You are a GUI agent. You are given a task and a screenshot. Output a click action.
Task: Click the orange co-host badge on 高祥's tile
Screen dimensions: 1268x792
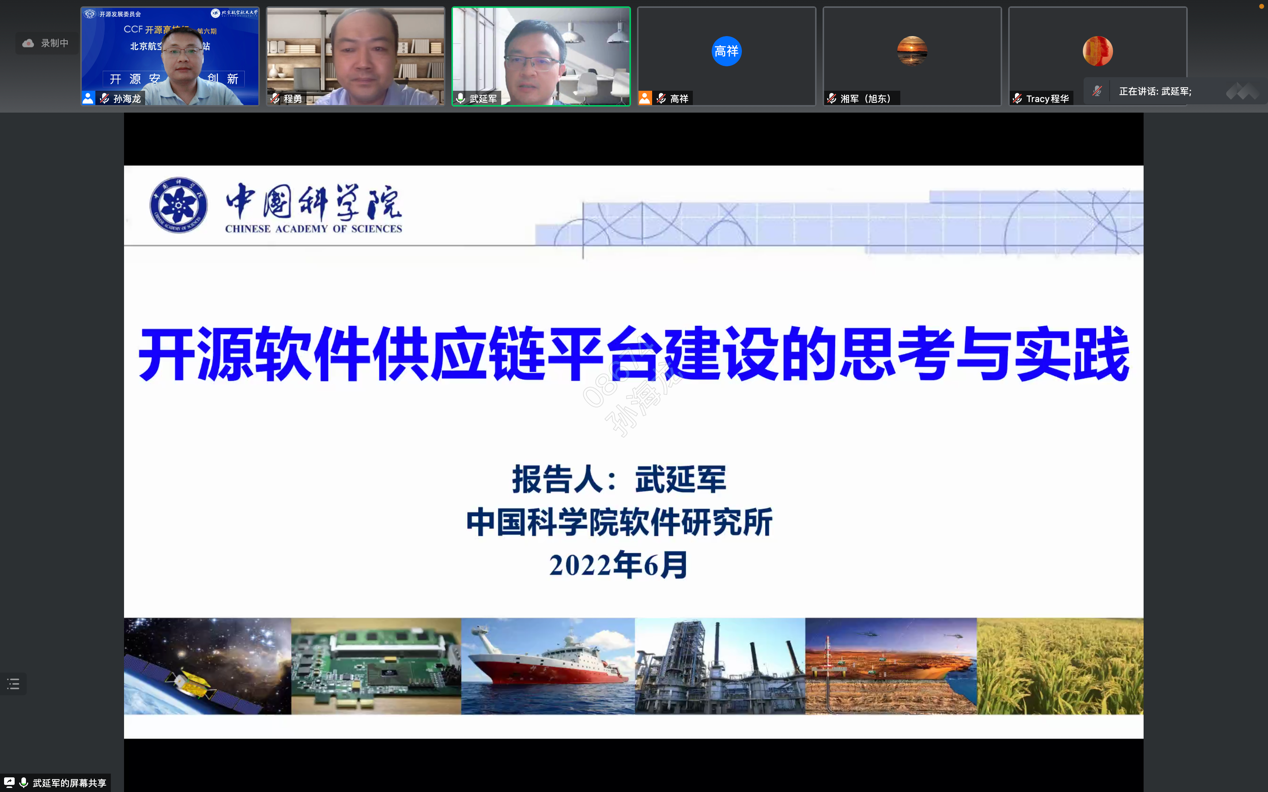pyautogui.click(x=645, y=98)
